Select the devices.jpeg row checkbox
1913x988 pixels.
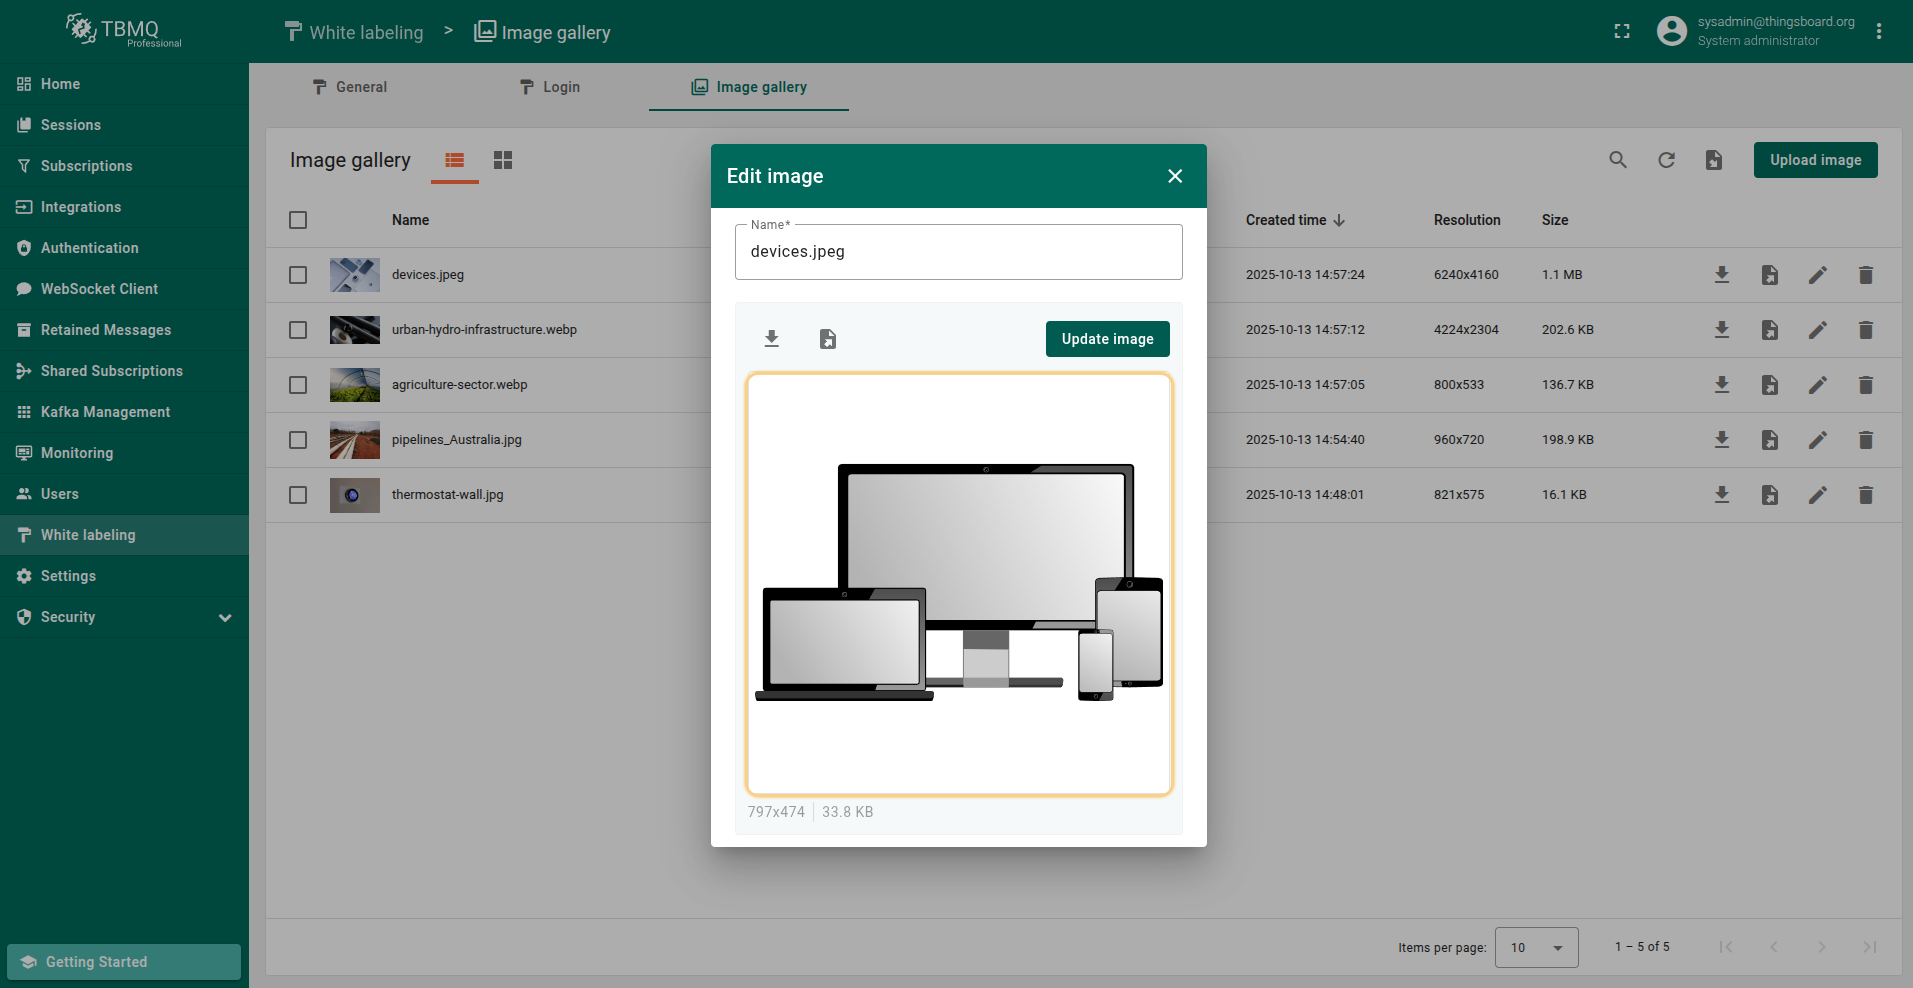point(298,275)
